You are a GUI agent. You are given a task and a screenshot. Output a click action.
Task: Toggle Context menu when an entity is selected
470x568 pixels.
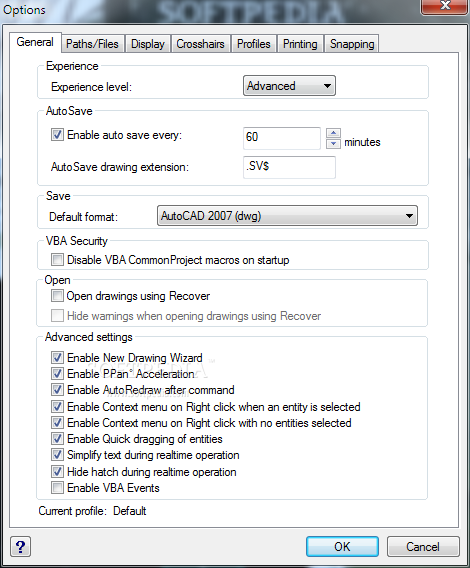point(57,406)
